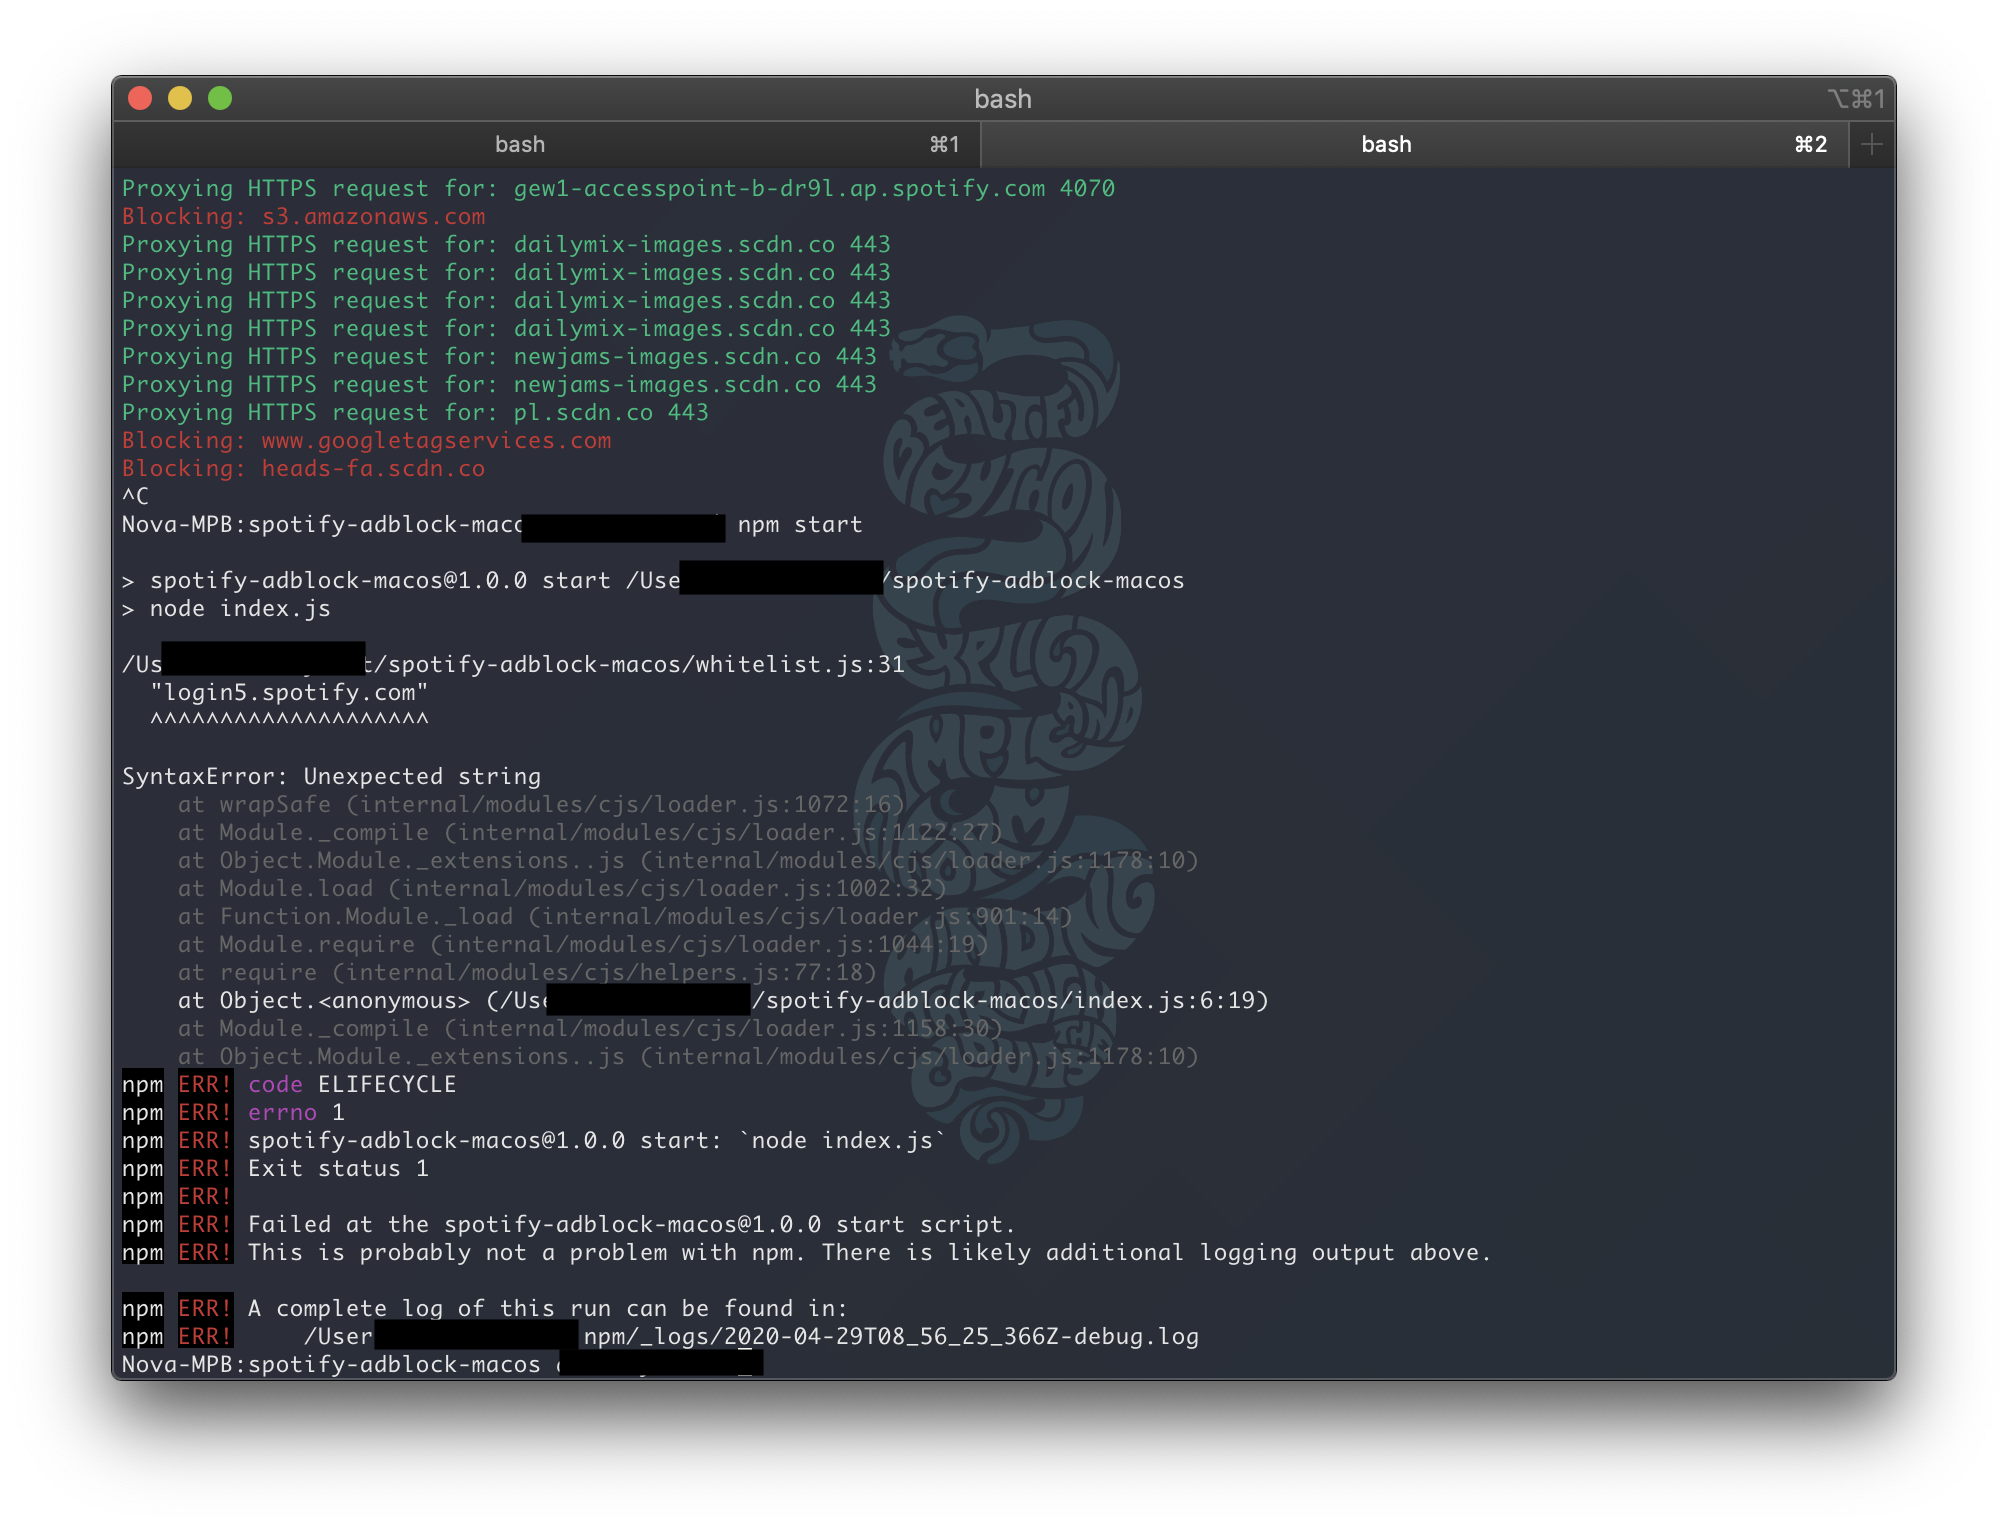Click 'This is probably not a problem with npm' line
2008x1528 pixels.
click(x=807, y=1252)
